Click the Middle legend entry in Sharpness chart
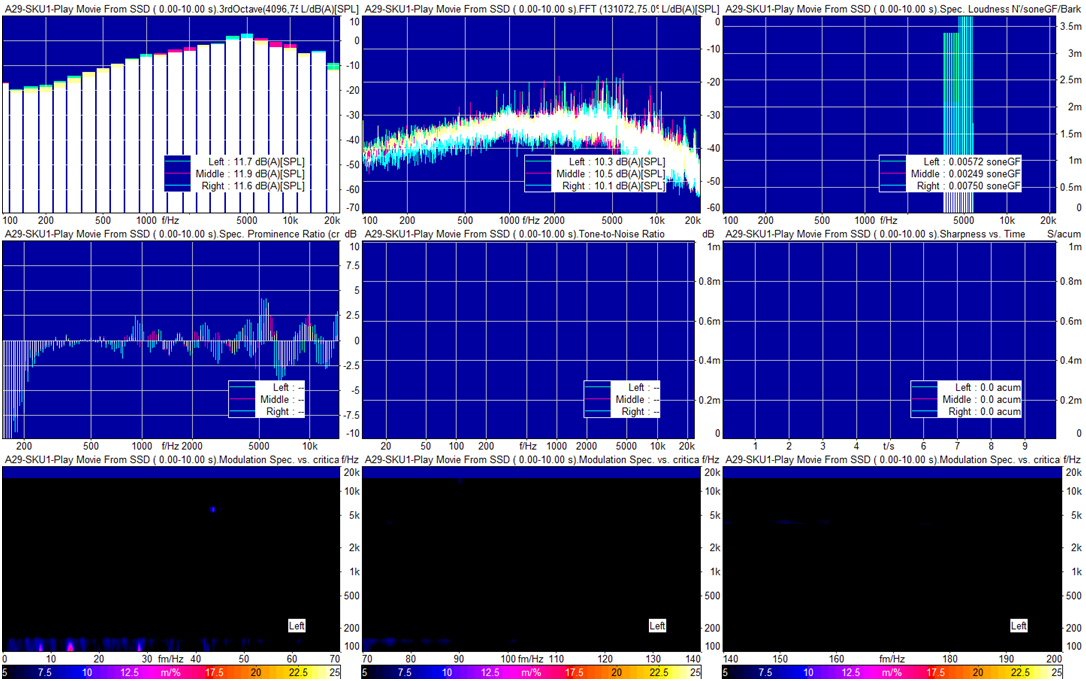The width and height of the screenshot is (1086, 681). (x=966, y=400)
